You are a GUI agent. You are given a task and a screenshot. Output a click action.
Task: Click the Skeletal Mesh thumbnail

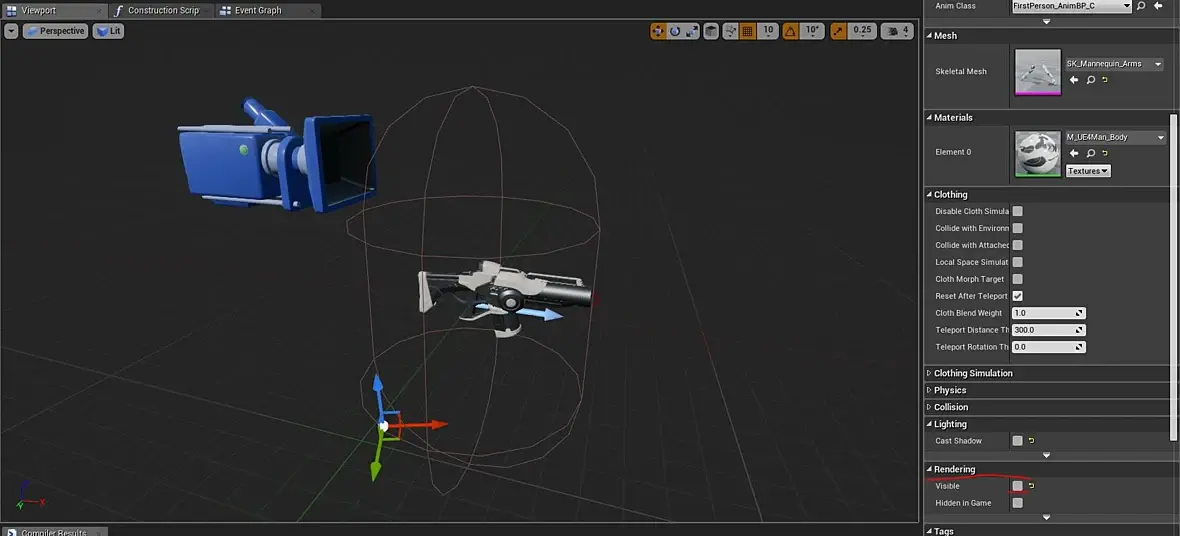click(1038, 72)
